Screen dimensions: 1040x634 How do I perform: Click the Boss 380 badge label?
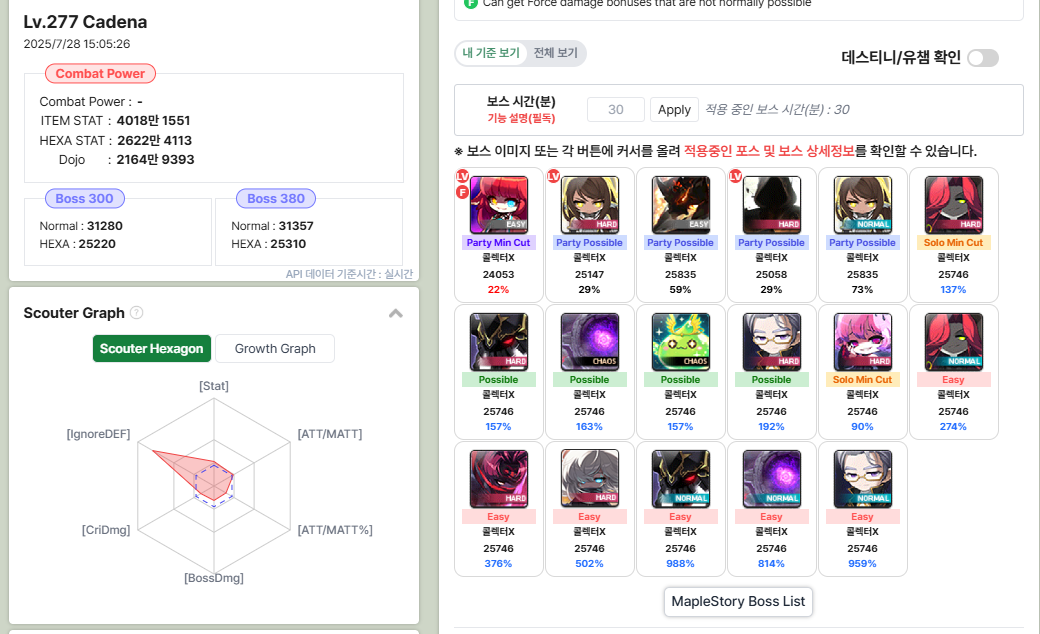tap(276, 198)
